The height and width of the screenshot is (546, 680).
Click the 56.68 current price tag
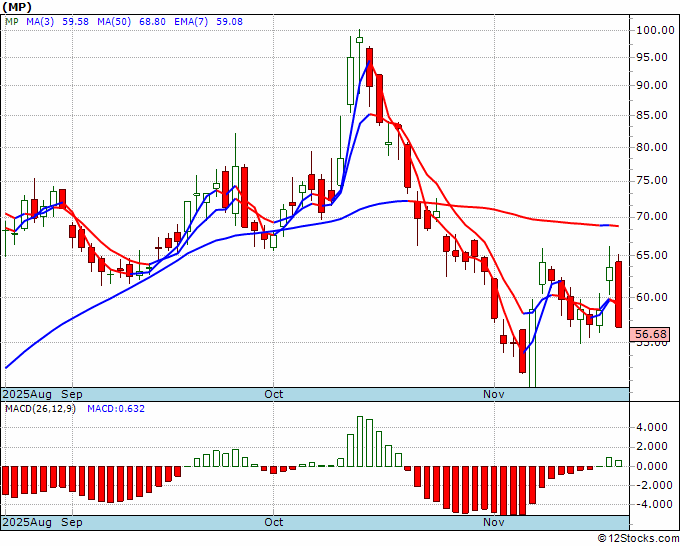click(x=651, y=334)
